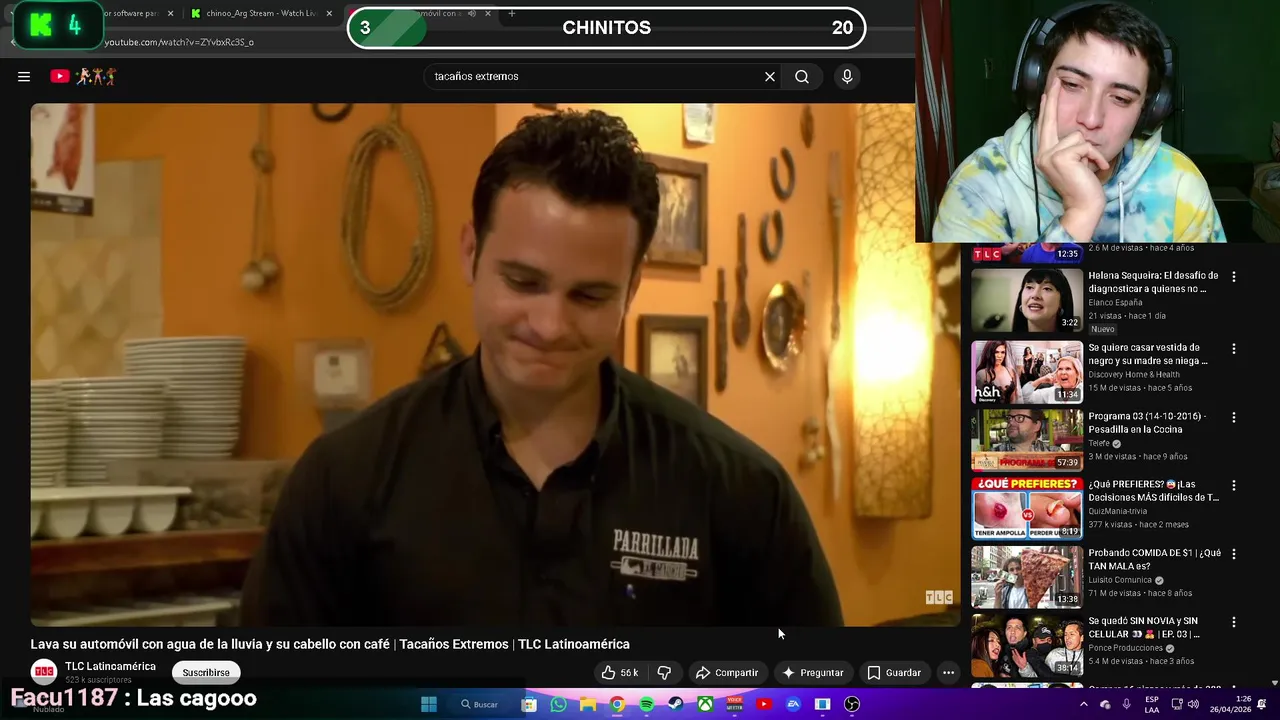The height and width of the screenshot is (720, 1280).
Task: Click Ponce Producciones channel name
Action: (1127, 648)
